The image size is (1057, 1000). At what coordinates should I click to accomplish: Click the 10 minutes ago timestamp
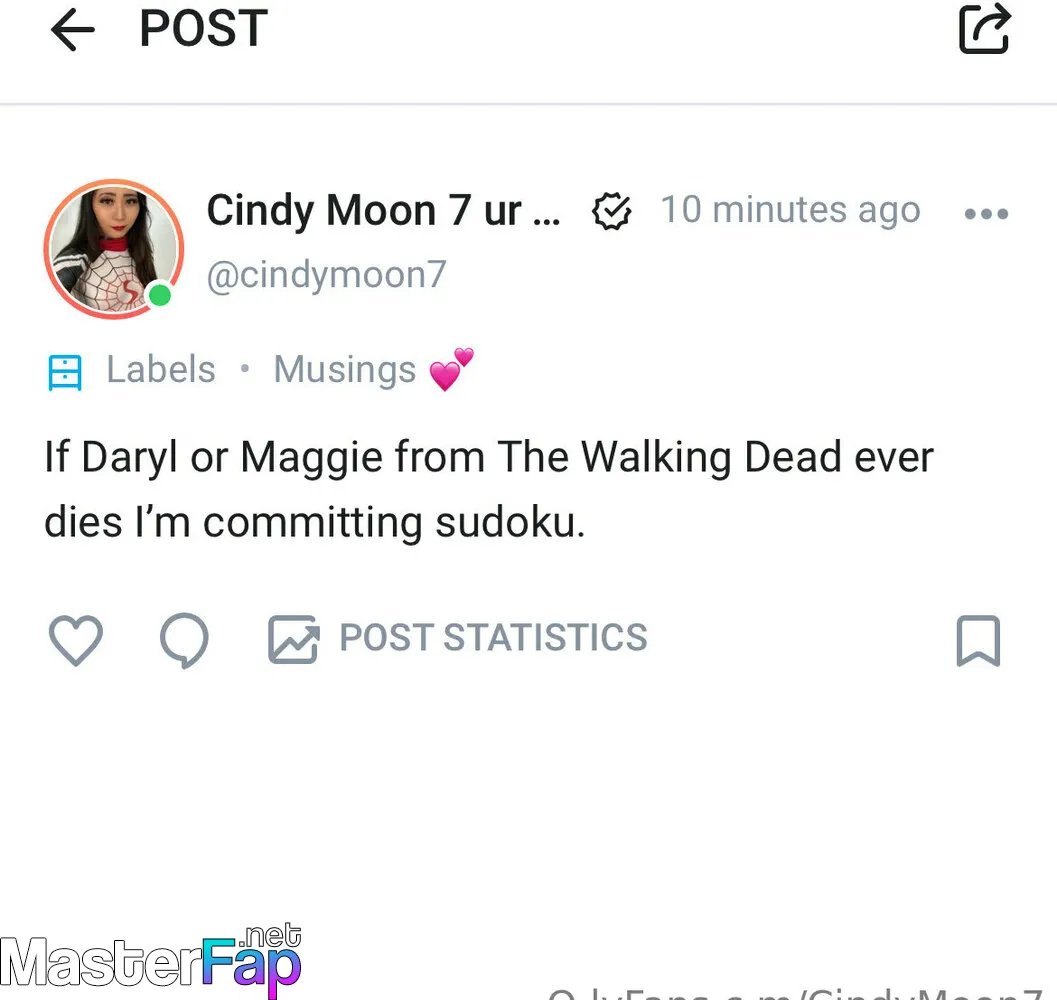(790, 210)
